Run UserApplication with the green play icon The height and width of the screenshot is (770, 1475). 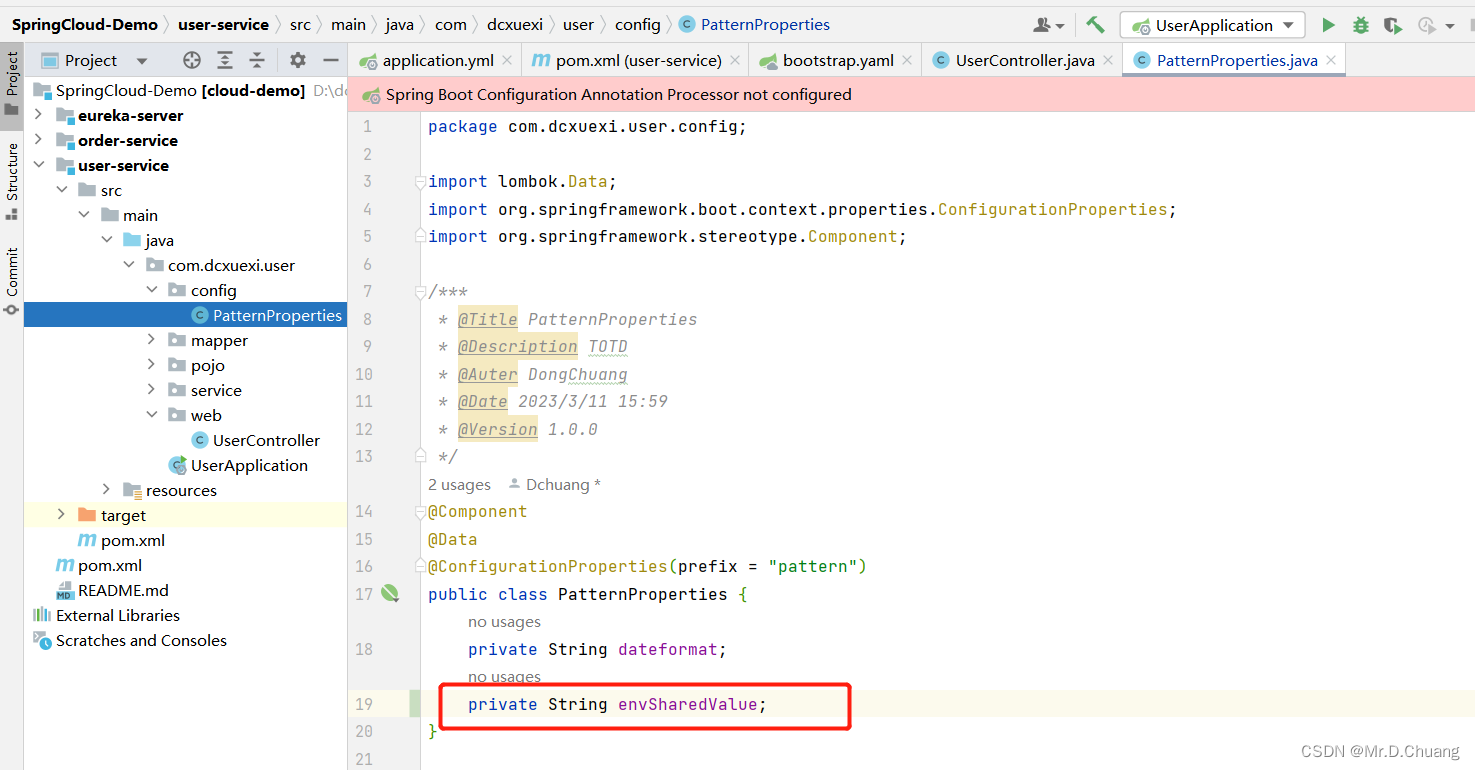(x=1328, y=25)
